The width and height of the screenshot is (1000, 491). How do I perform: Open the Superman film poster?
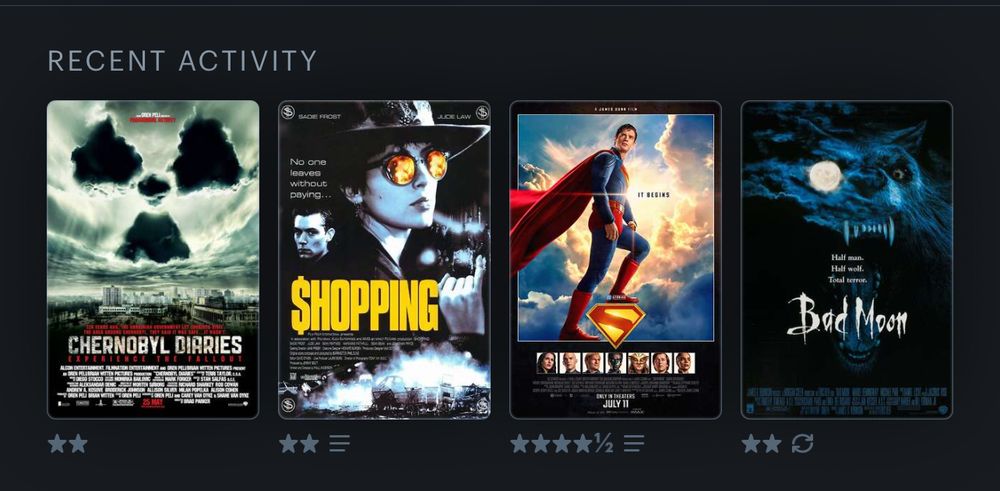[615, 260]
